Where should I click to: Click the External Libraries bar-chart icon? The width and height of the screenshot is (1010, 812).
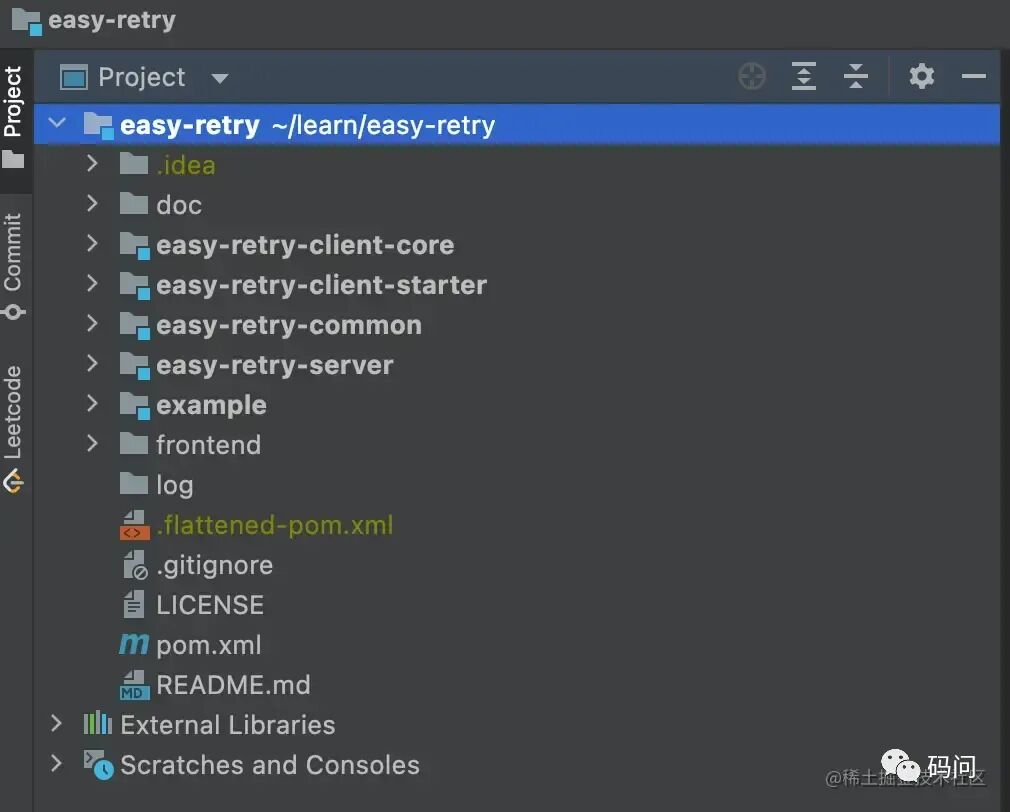coord(97,723)
